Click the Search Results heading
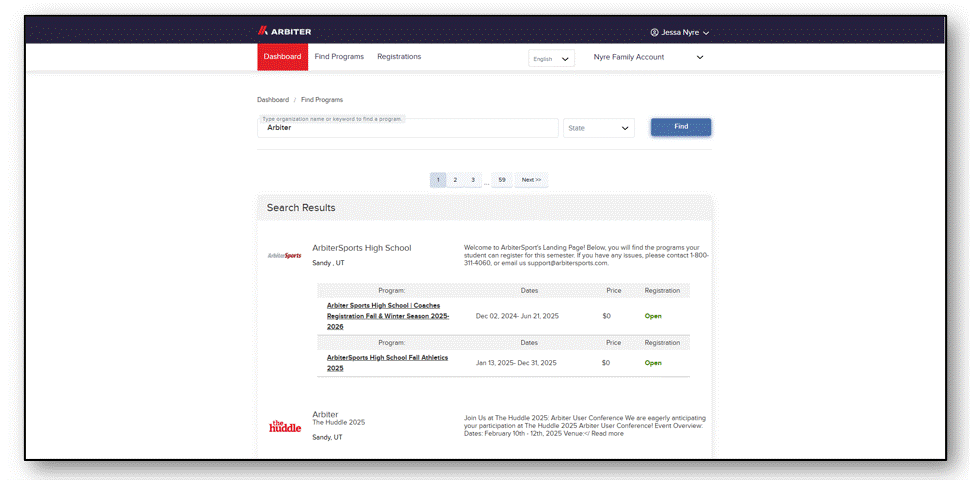Screen dimensions: 970x480 301,208
